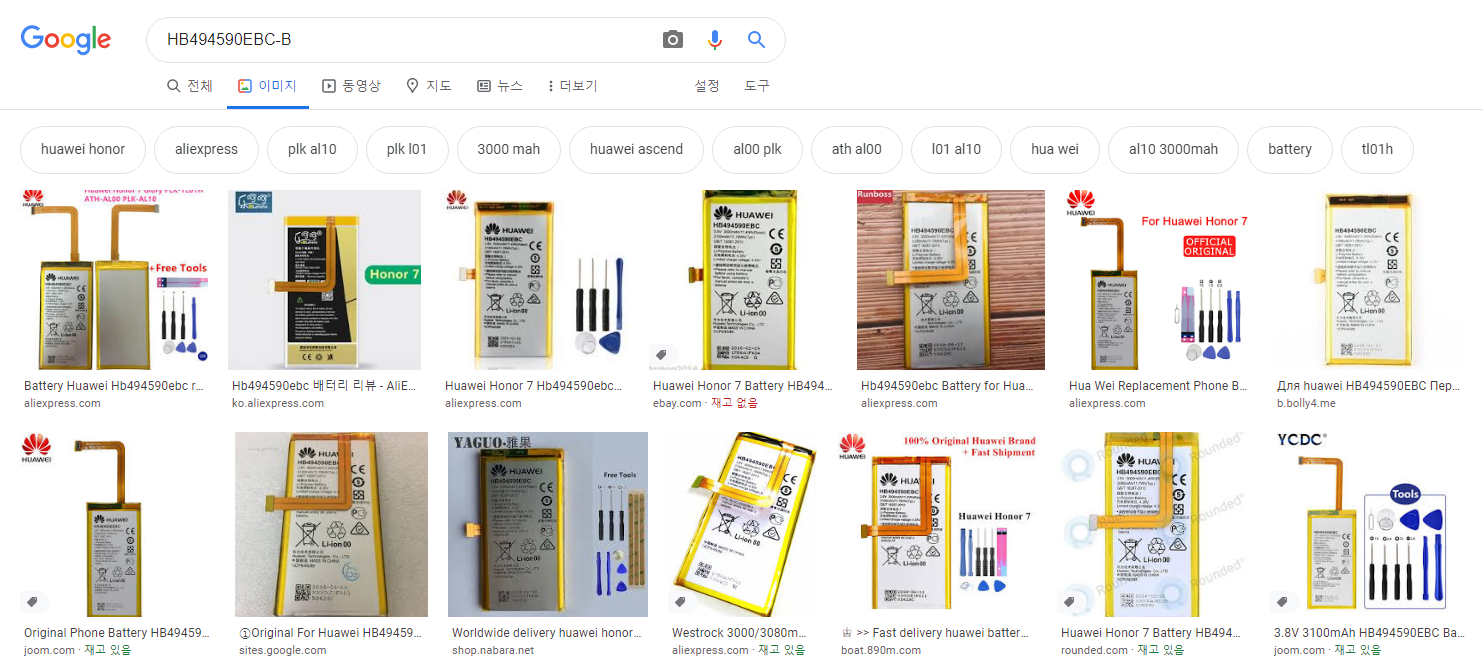Viewport: 1483px width, 667px height.
Task: Open 'Original For Huawei HB49459...' title
Action: pyautogui.click(x=330, y=633)
